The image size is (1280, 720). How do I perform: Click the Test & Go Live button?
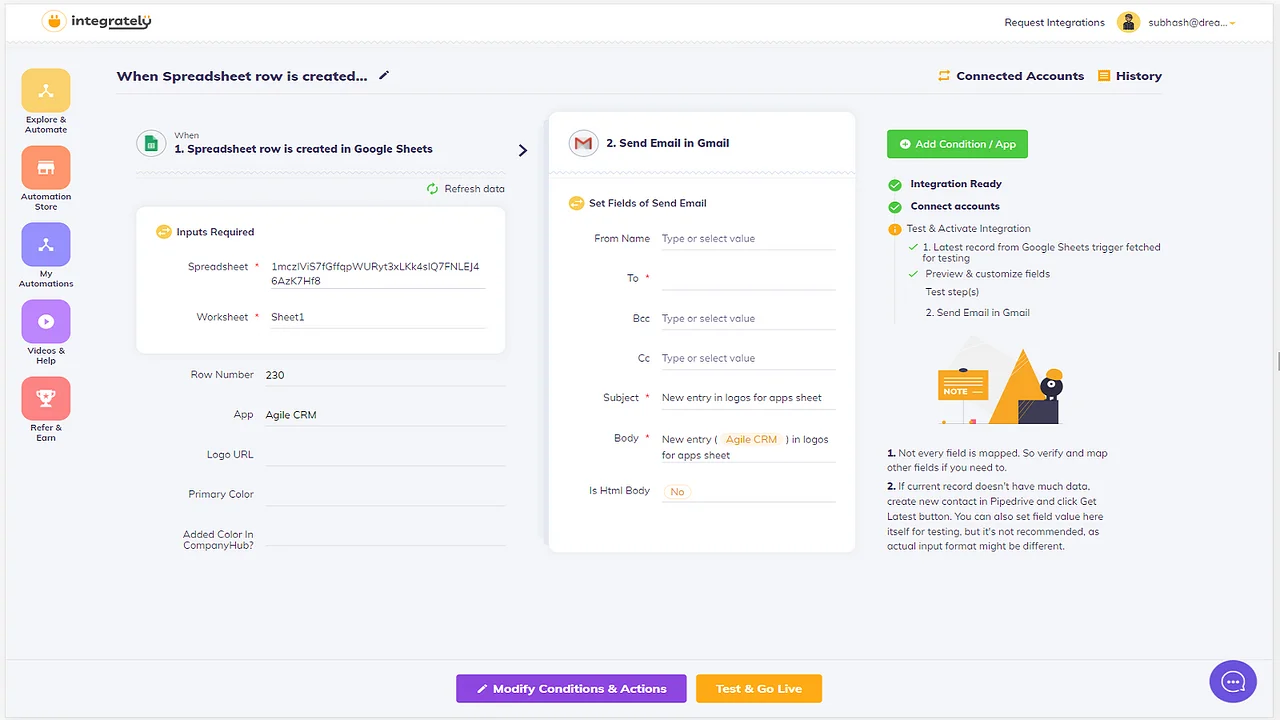coord(758,688)
